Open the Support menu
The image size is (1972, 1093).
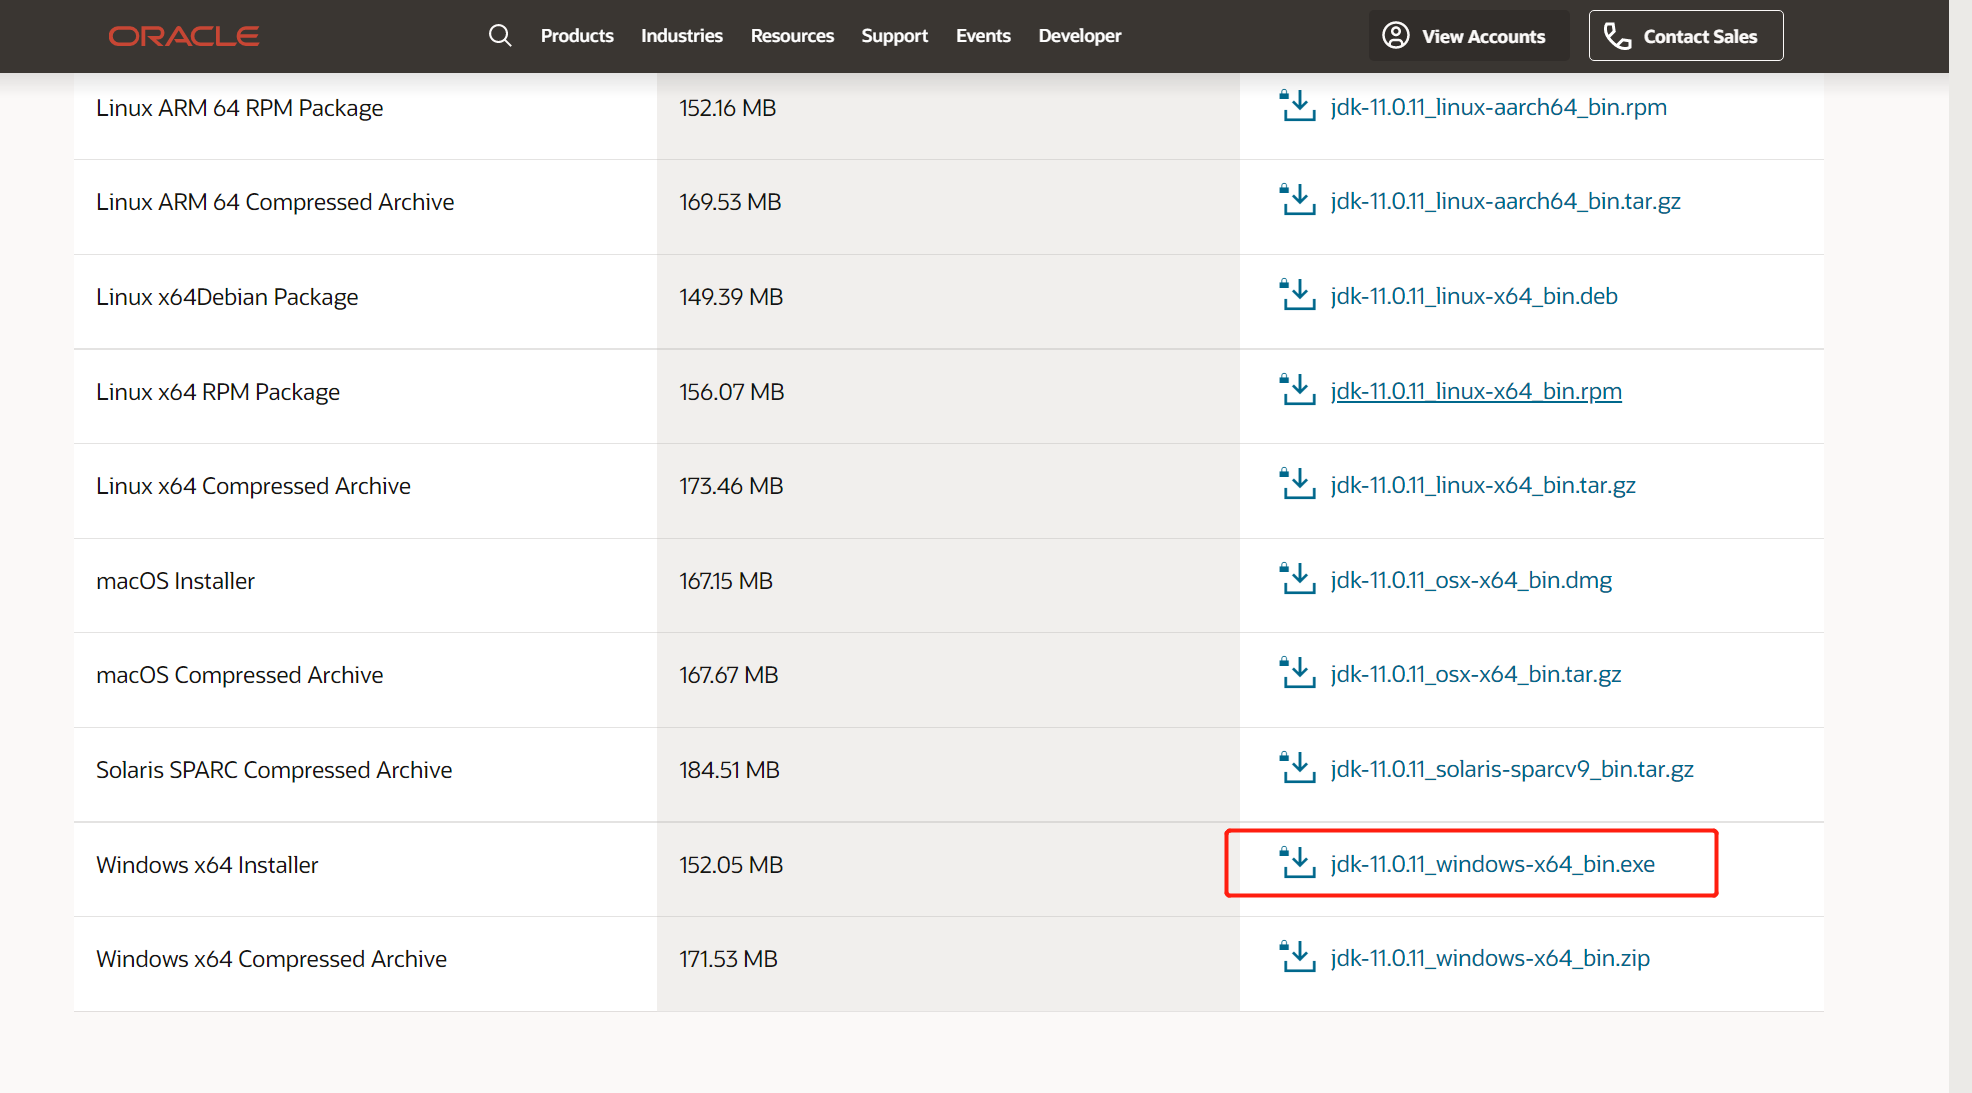(x=894, y=36)
